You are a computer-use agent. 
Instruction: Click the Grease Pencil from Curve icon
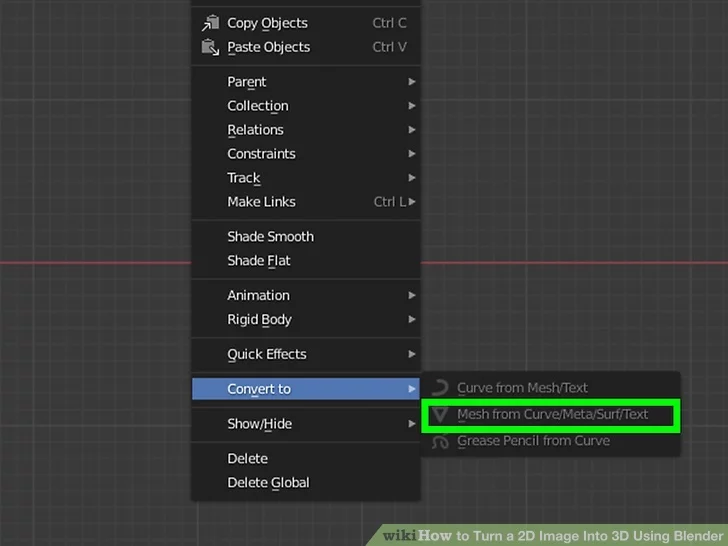tap(439, 441)
